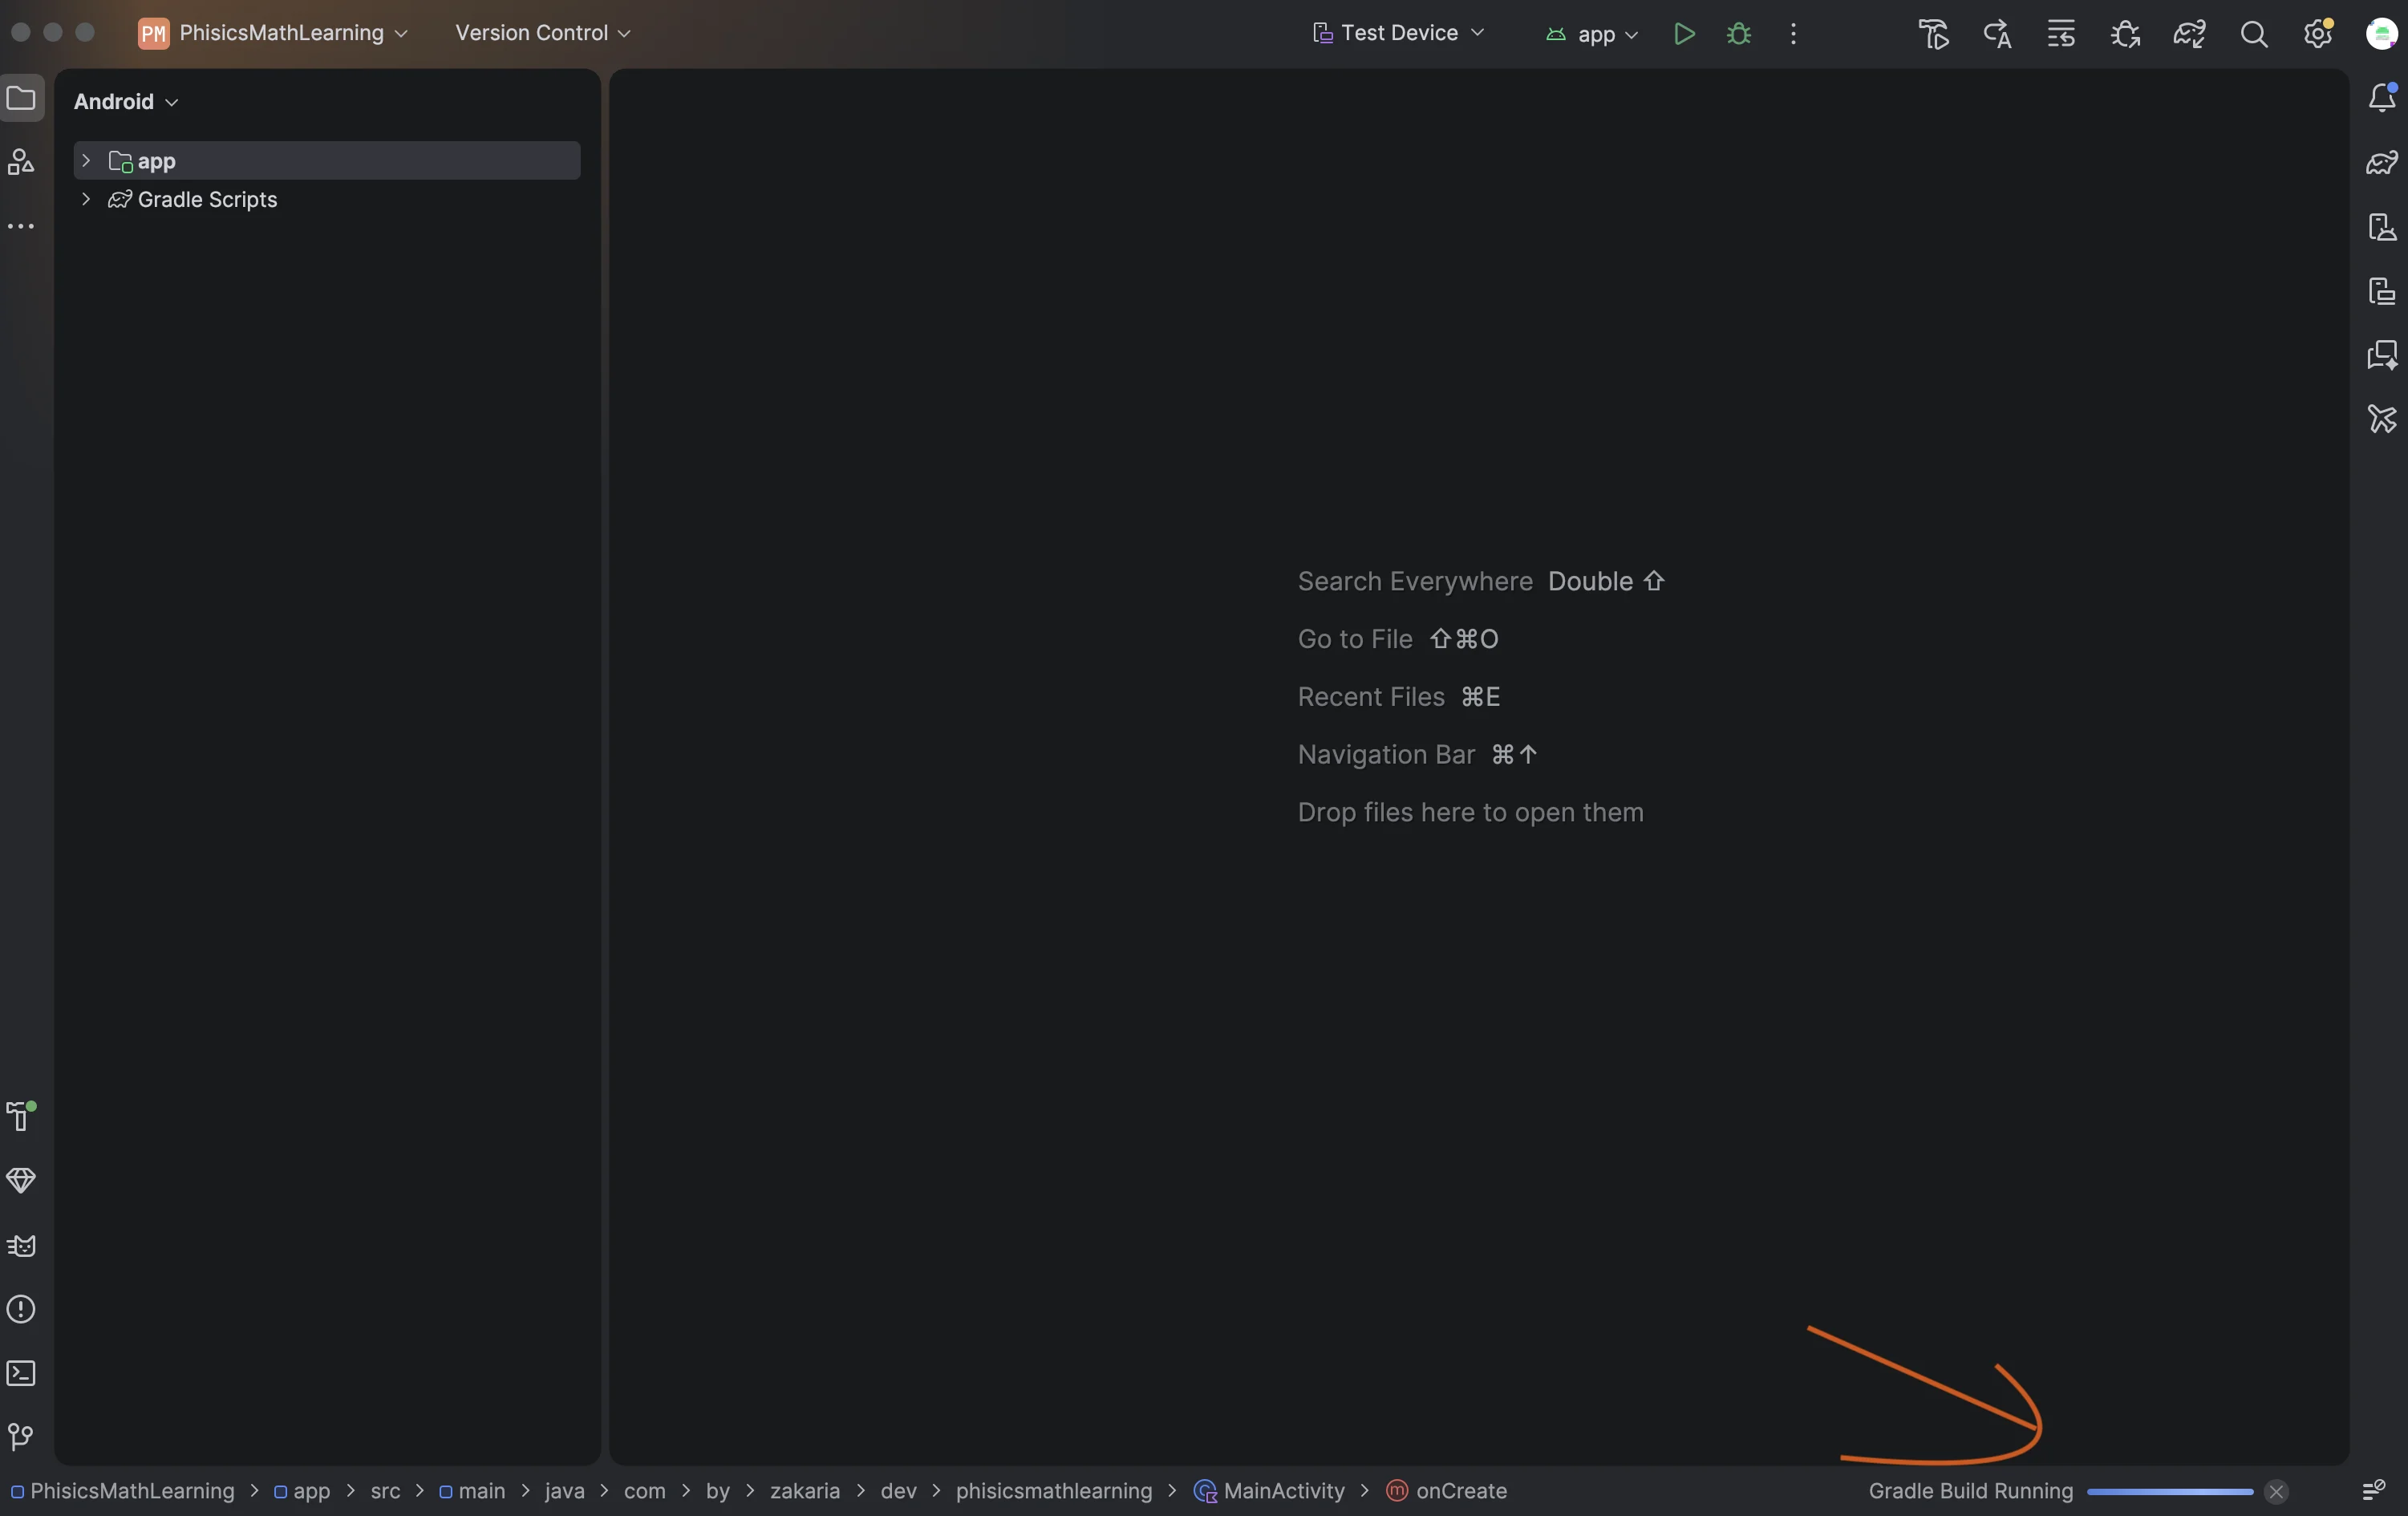Screen dimensions: 2408x1516
Task: Open Terminal tool window icon
Action: pyautogui.click(x=21, y=1373)
